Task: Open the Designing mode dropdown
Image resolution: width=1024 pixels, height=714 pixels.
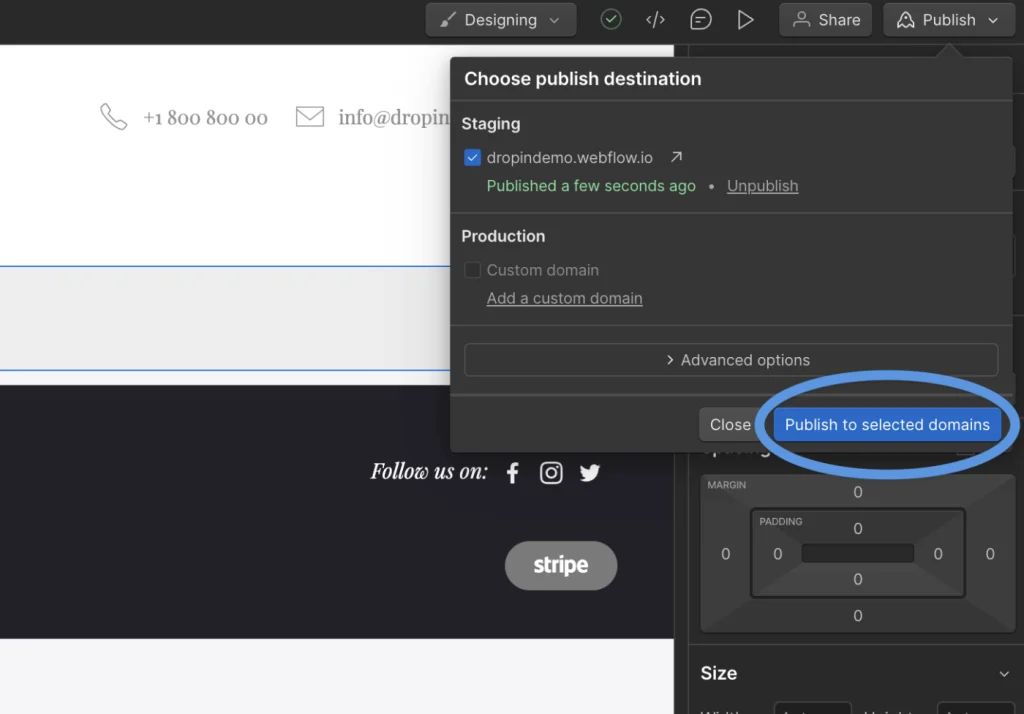Action: point(500,20)
